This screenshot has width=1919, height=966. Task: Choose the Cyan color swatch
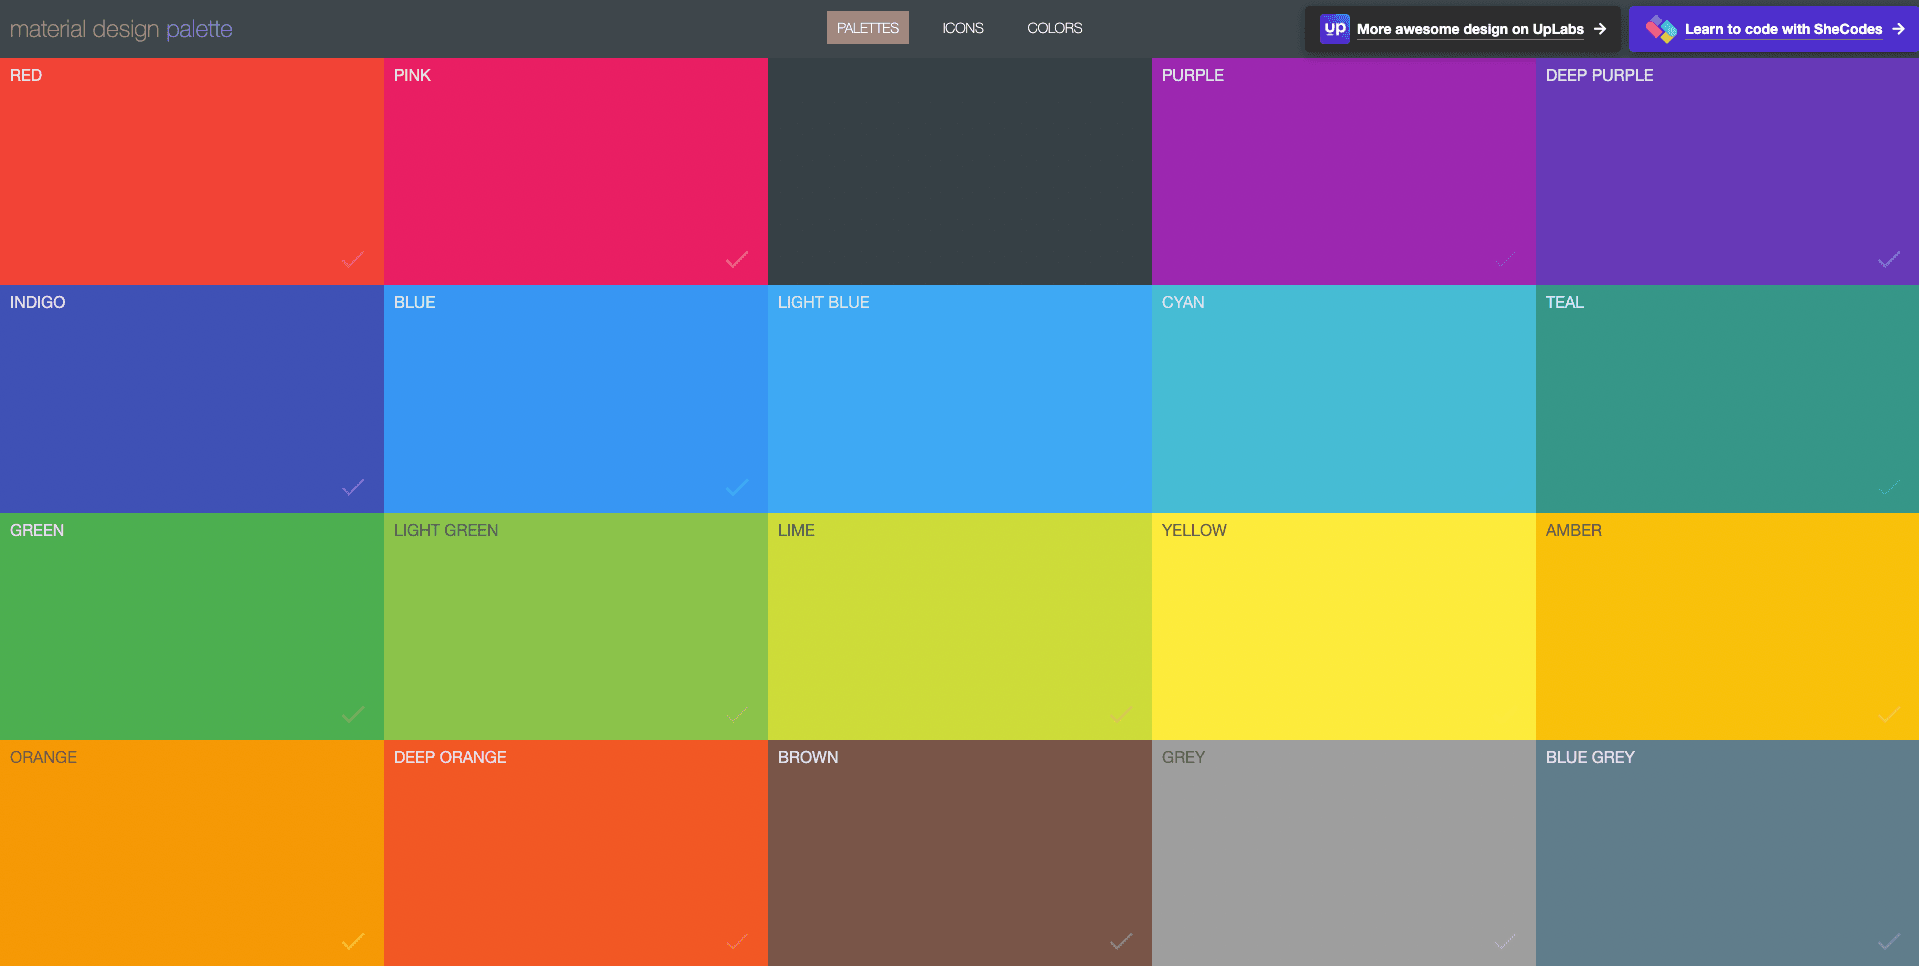tap(1344, 399)
